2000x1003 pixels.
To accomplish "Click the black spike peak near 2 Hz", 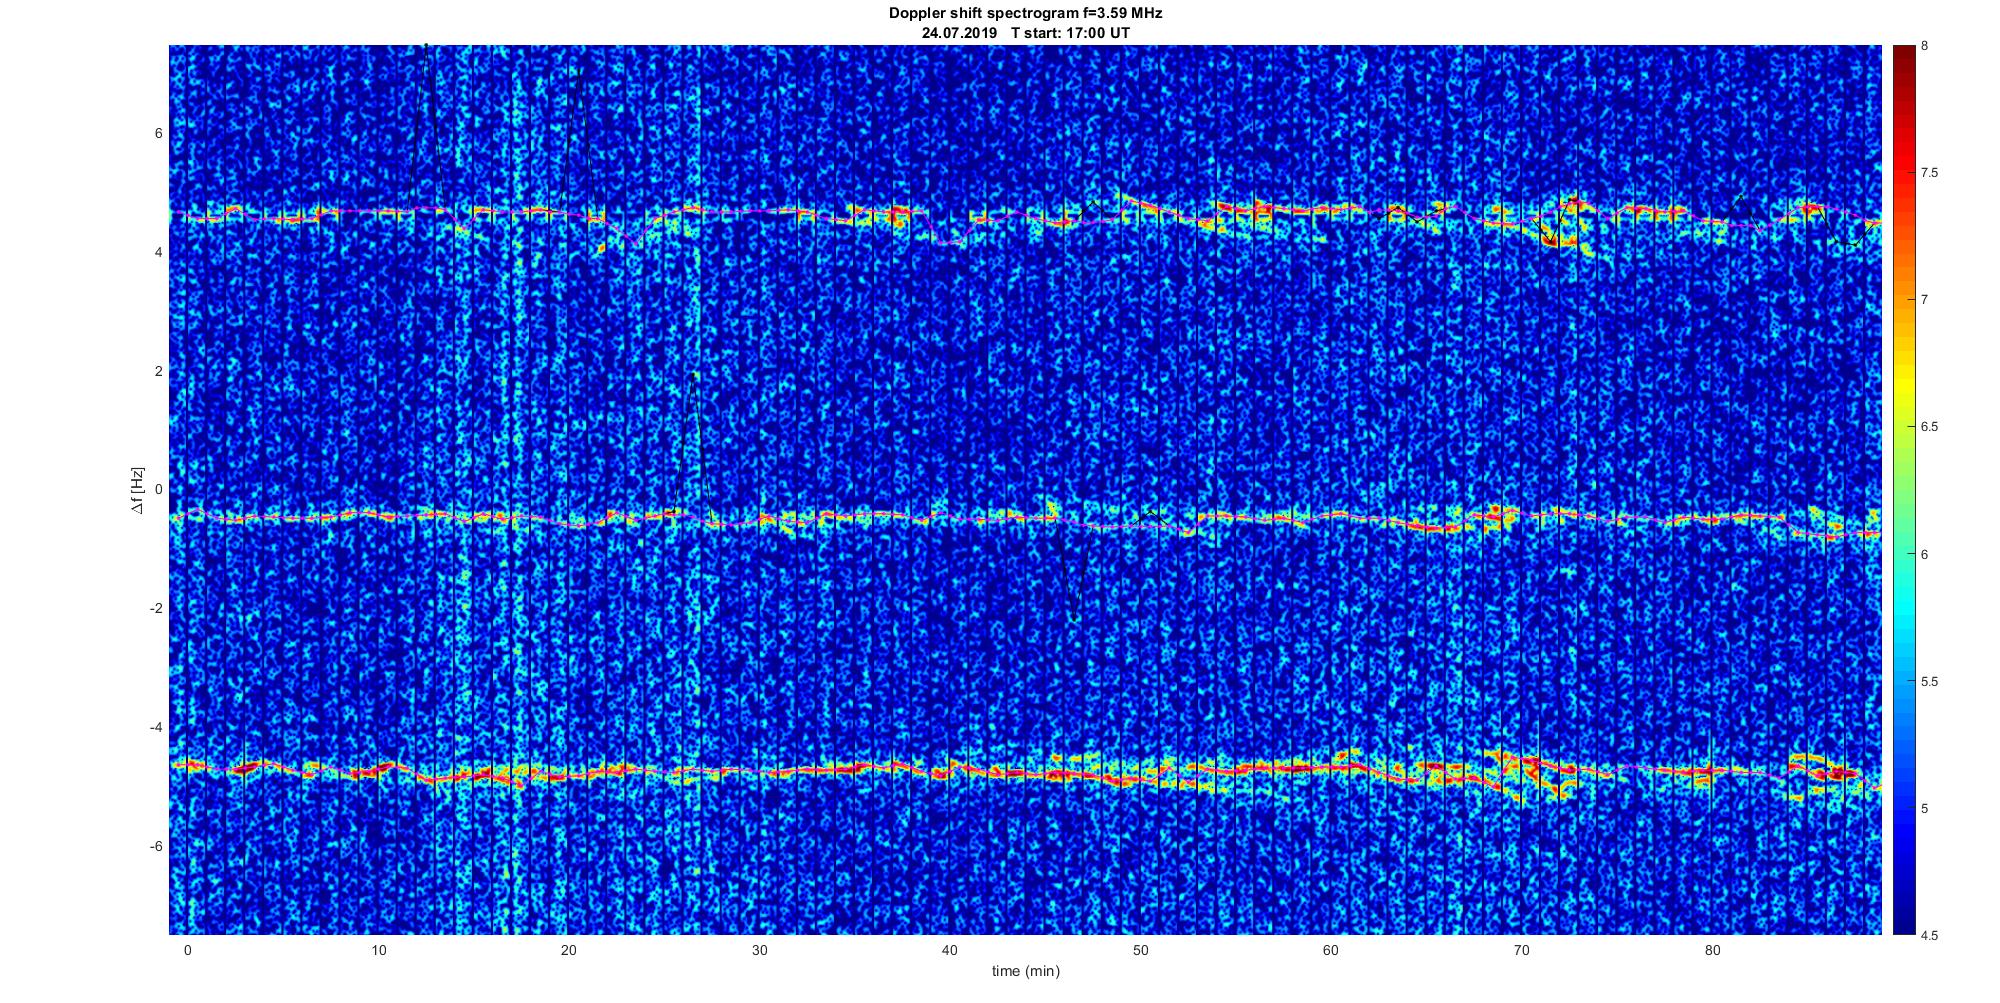I will pos(693,375).
